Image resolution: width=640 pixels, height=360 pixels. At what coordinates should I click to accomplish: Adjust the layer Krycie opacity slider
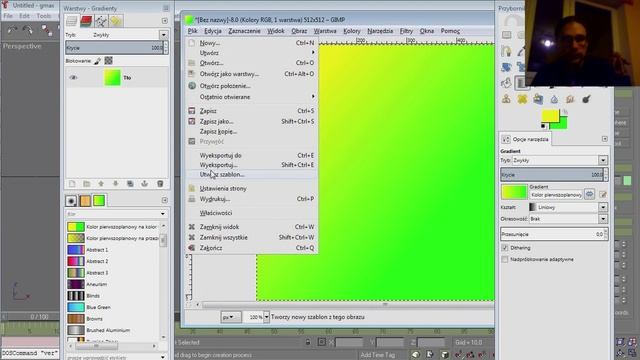coord(116,48)
